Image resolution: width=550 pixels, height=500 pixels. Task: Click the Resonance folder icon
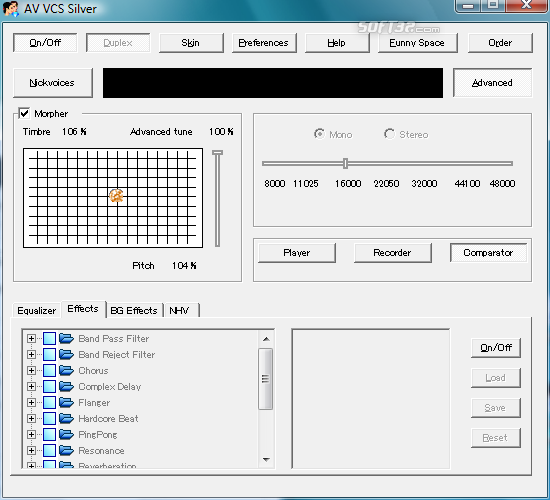click(66, 450)
